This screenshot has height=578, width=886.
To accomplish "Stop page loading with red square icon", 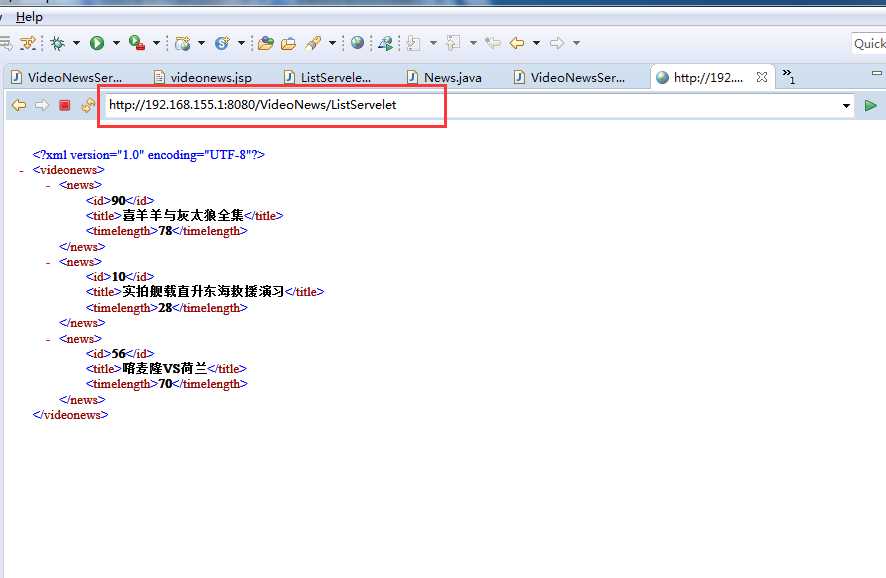I will click(x=65, y=105).
